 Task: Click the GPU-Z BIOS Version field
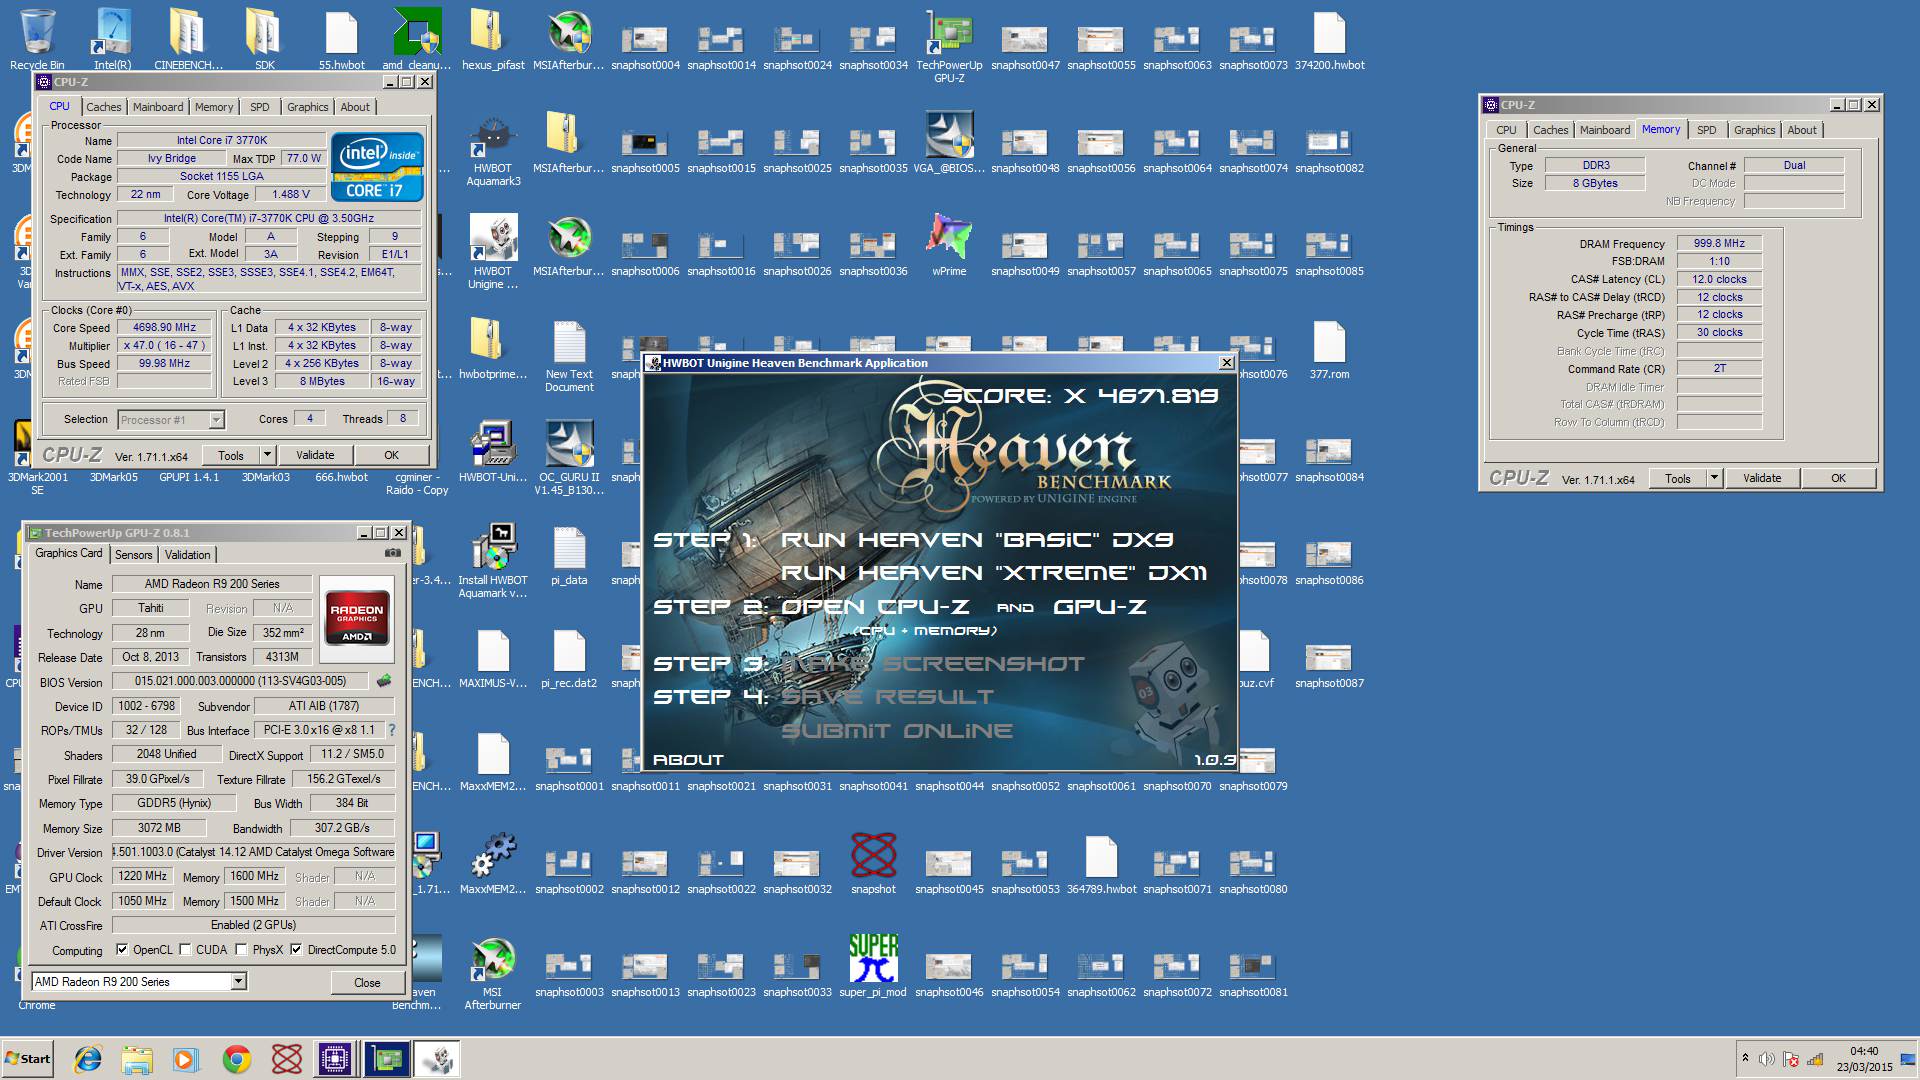(x=240, y=681)
